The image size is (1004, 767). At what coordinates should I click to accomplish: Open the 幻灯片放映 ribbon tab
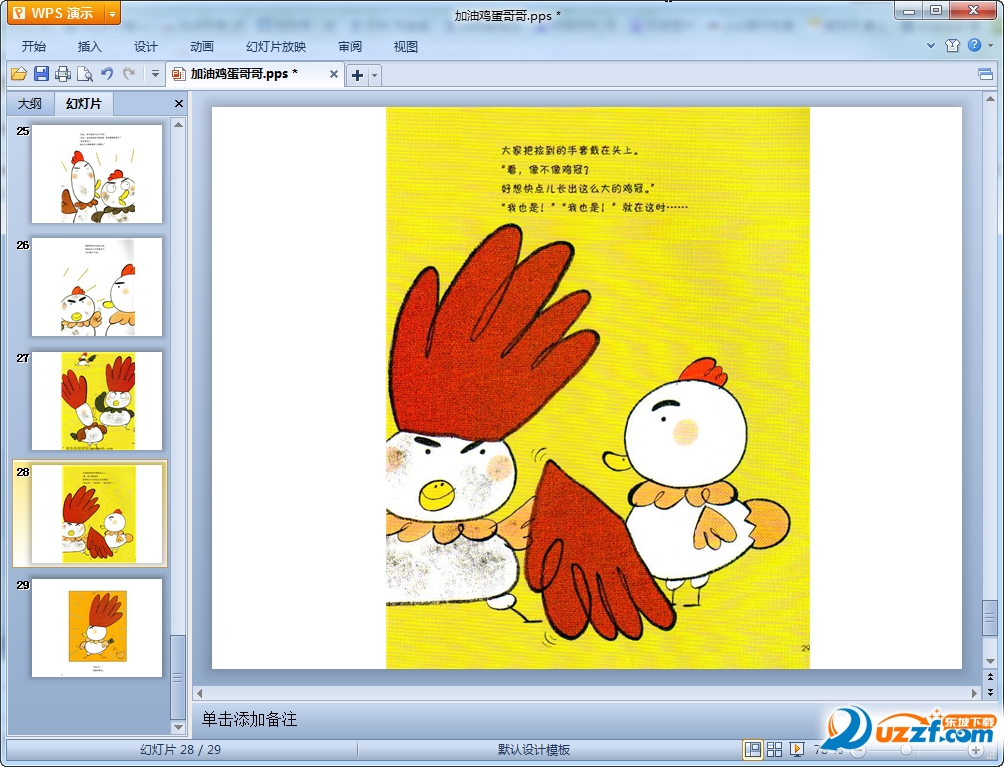[276, 47]
